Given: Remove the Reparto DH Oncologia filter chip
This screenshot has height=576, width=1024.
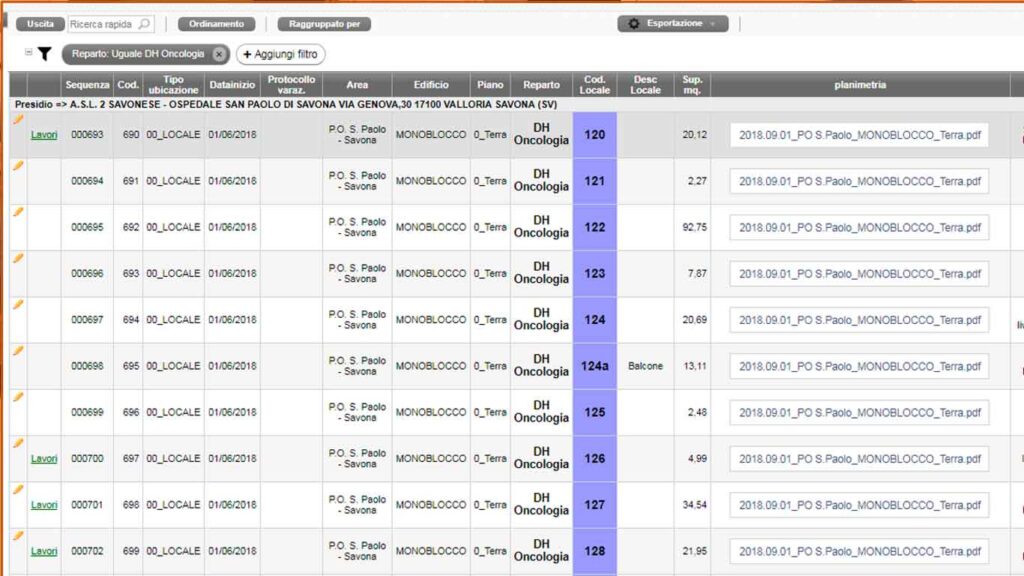Looking at the screenshot, I should pyautogui.click(x=219, y=54).
